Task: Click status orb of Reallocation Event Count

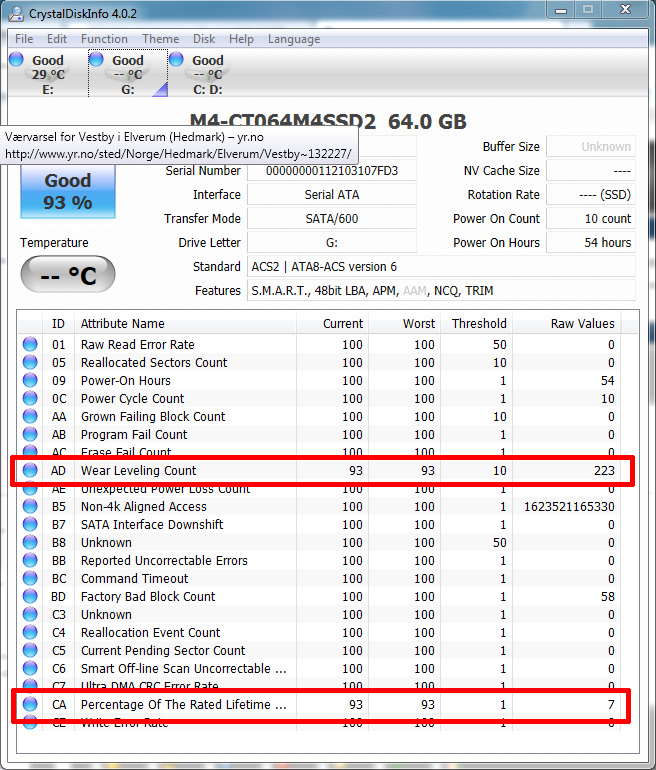Action: point(30,632)
